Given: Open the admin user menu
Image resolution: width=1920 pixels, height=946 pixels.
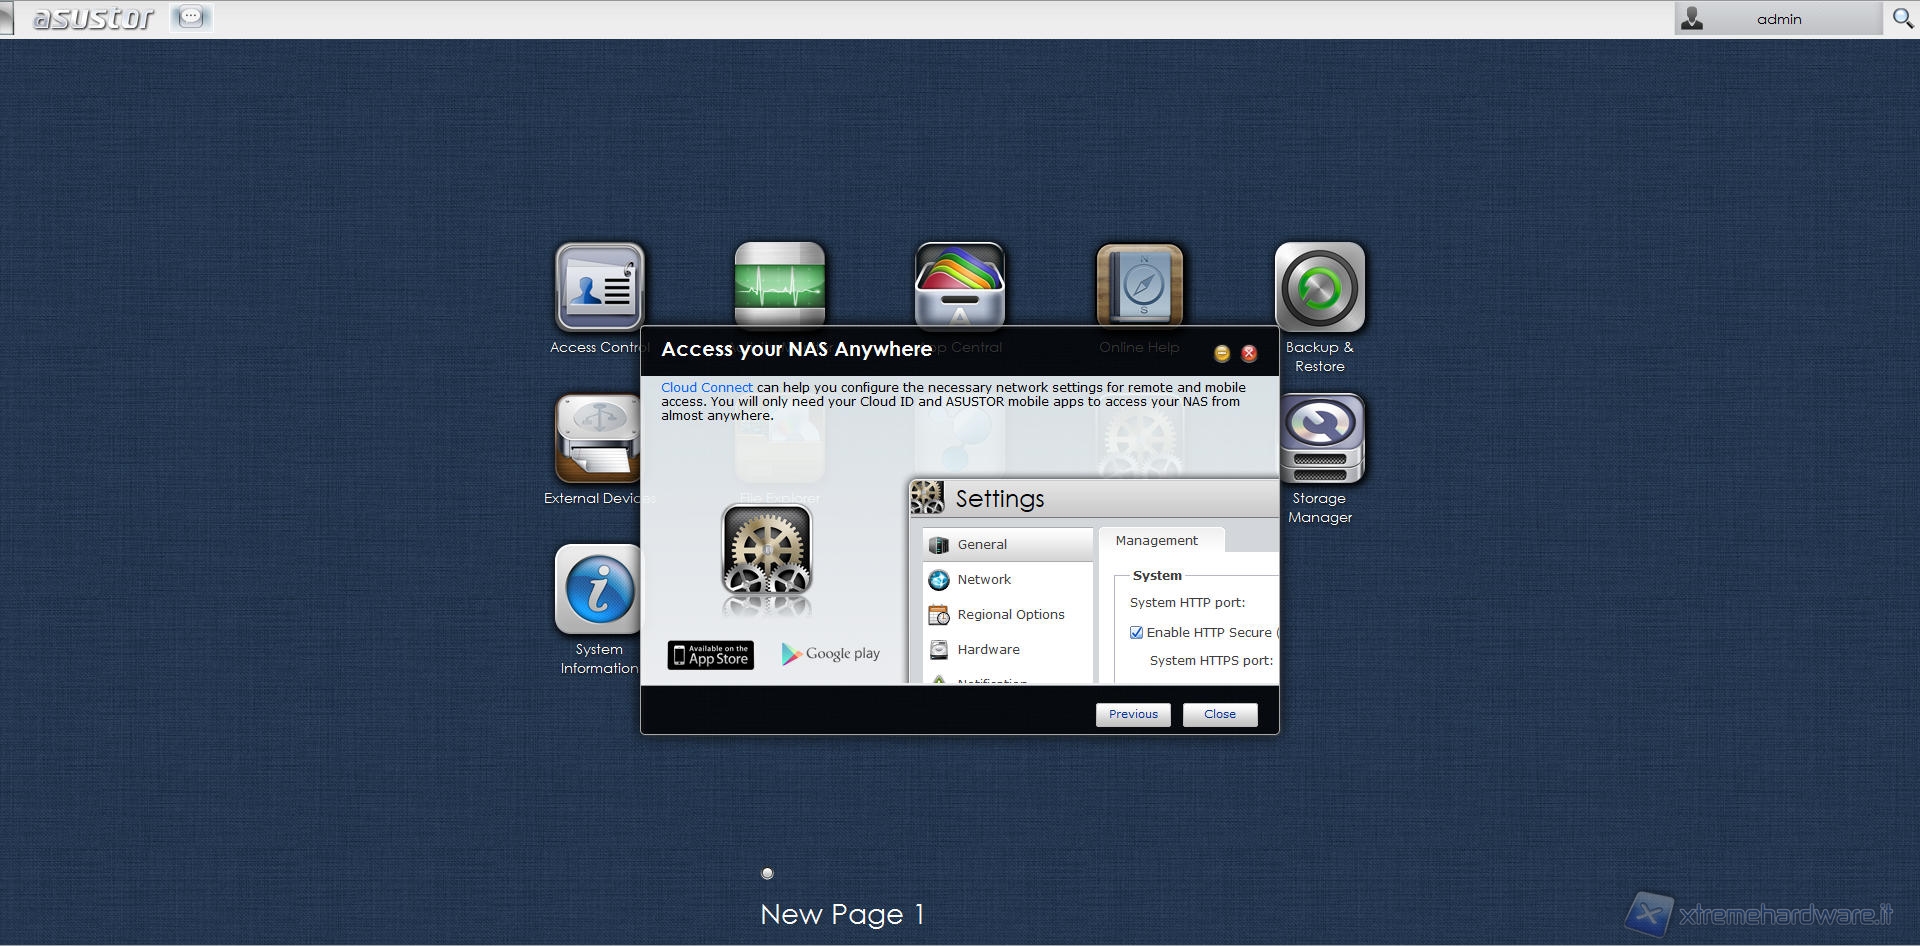Looking at the screenshot, I should click(x=1777, y=18).
